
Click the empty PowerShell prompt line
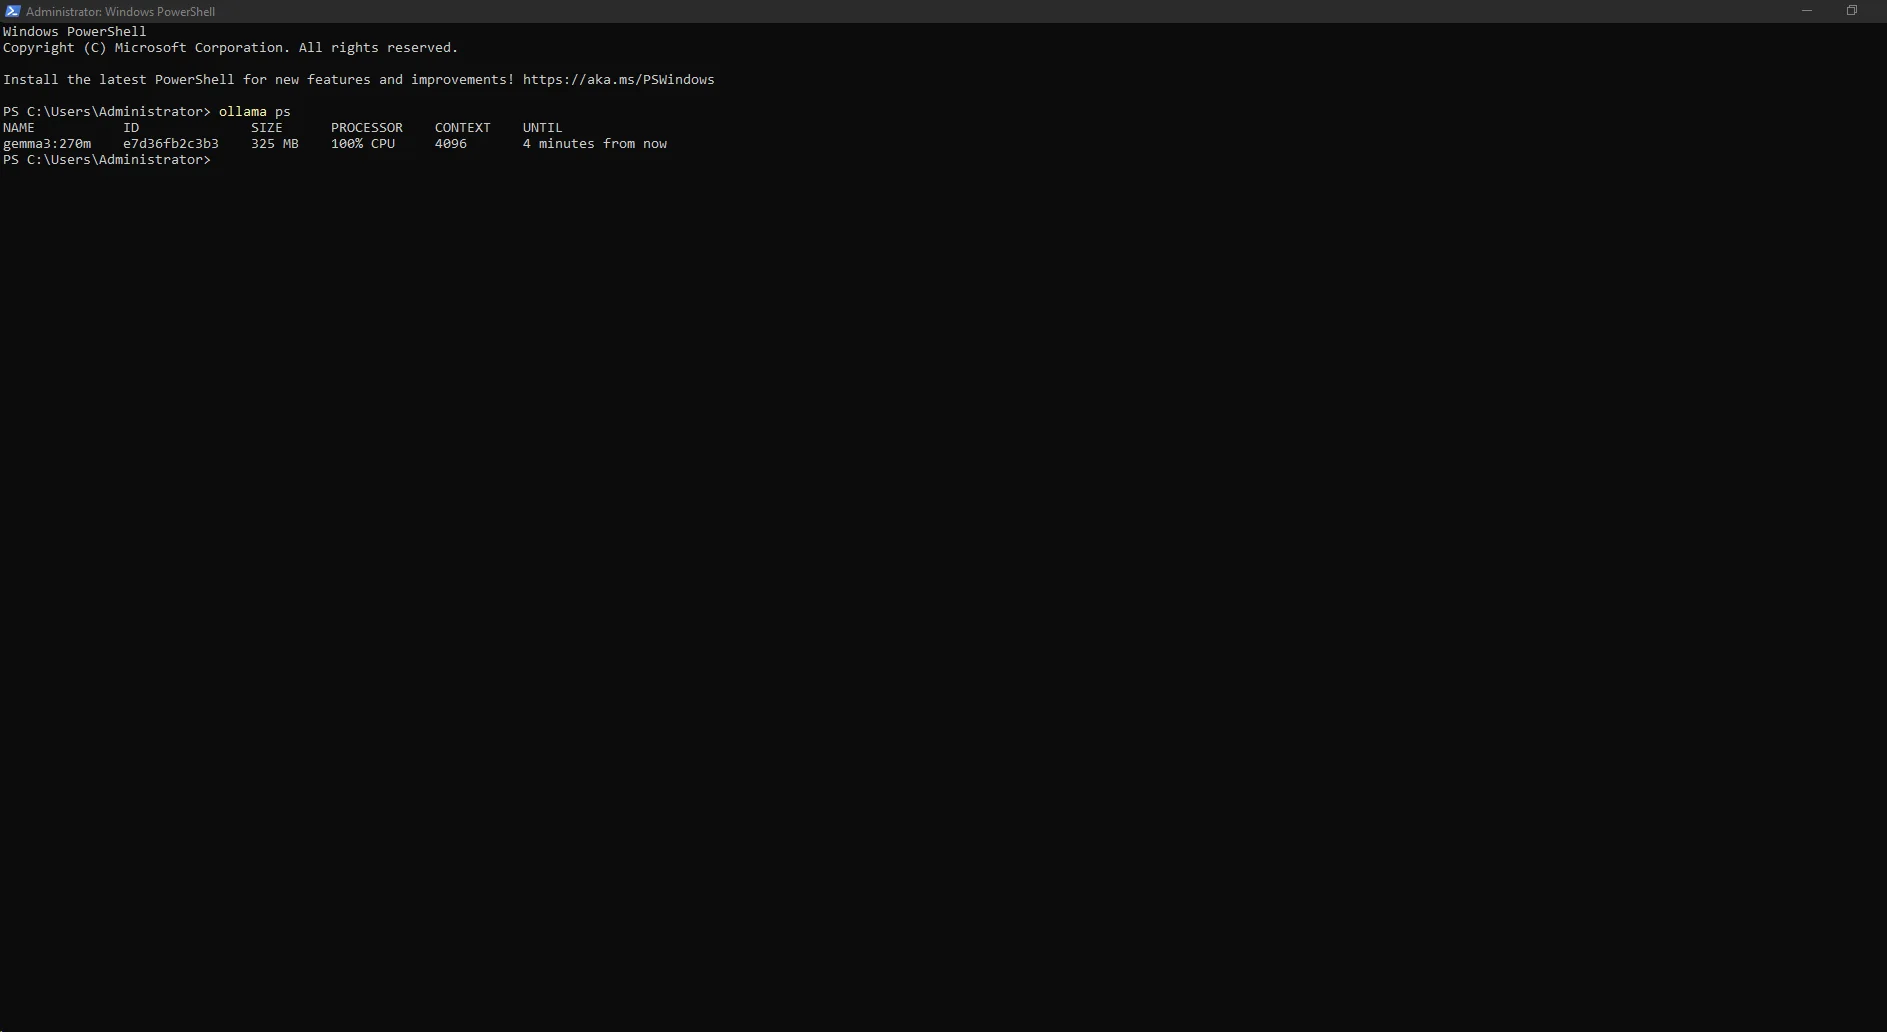(107, 160)
